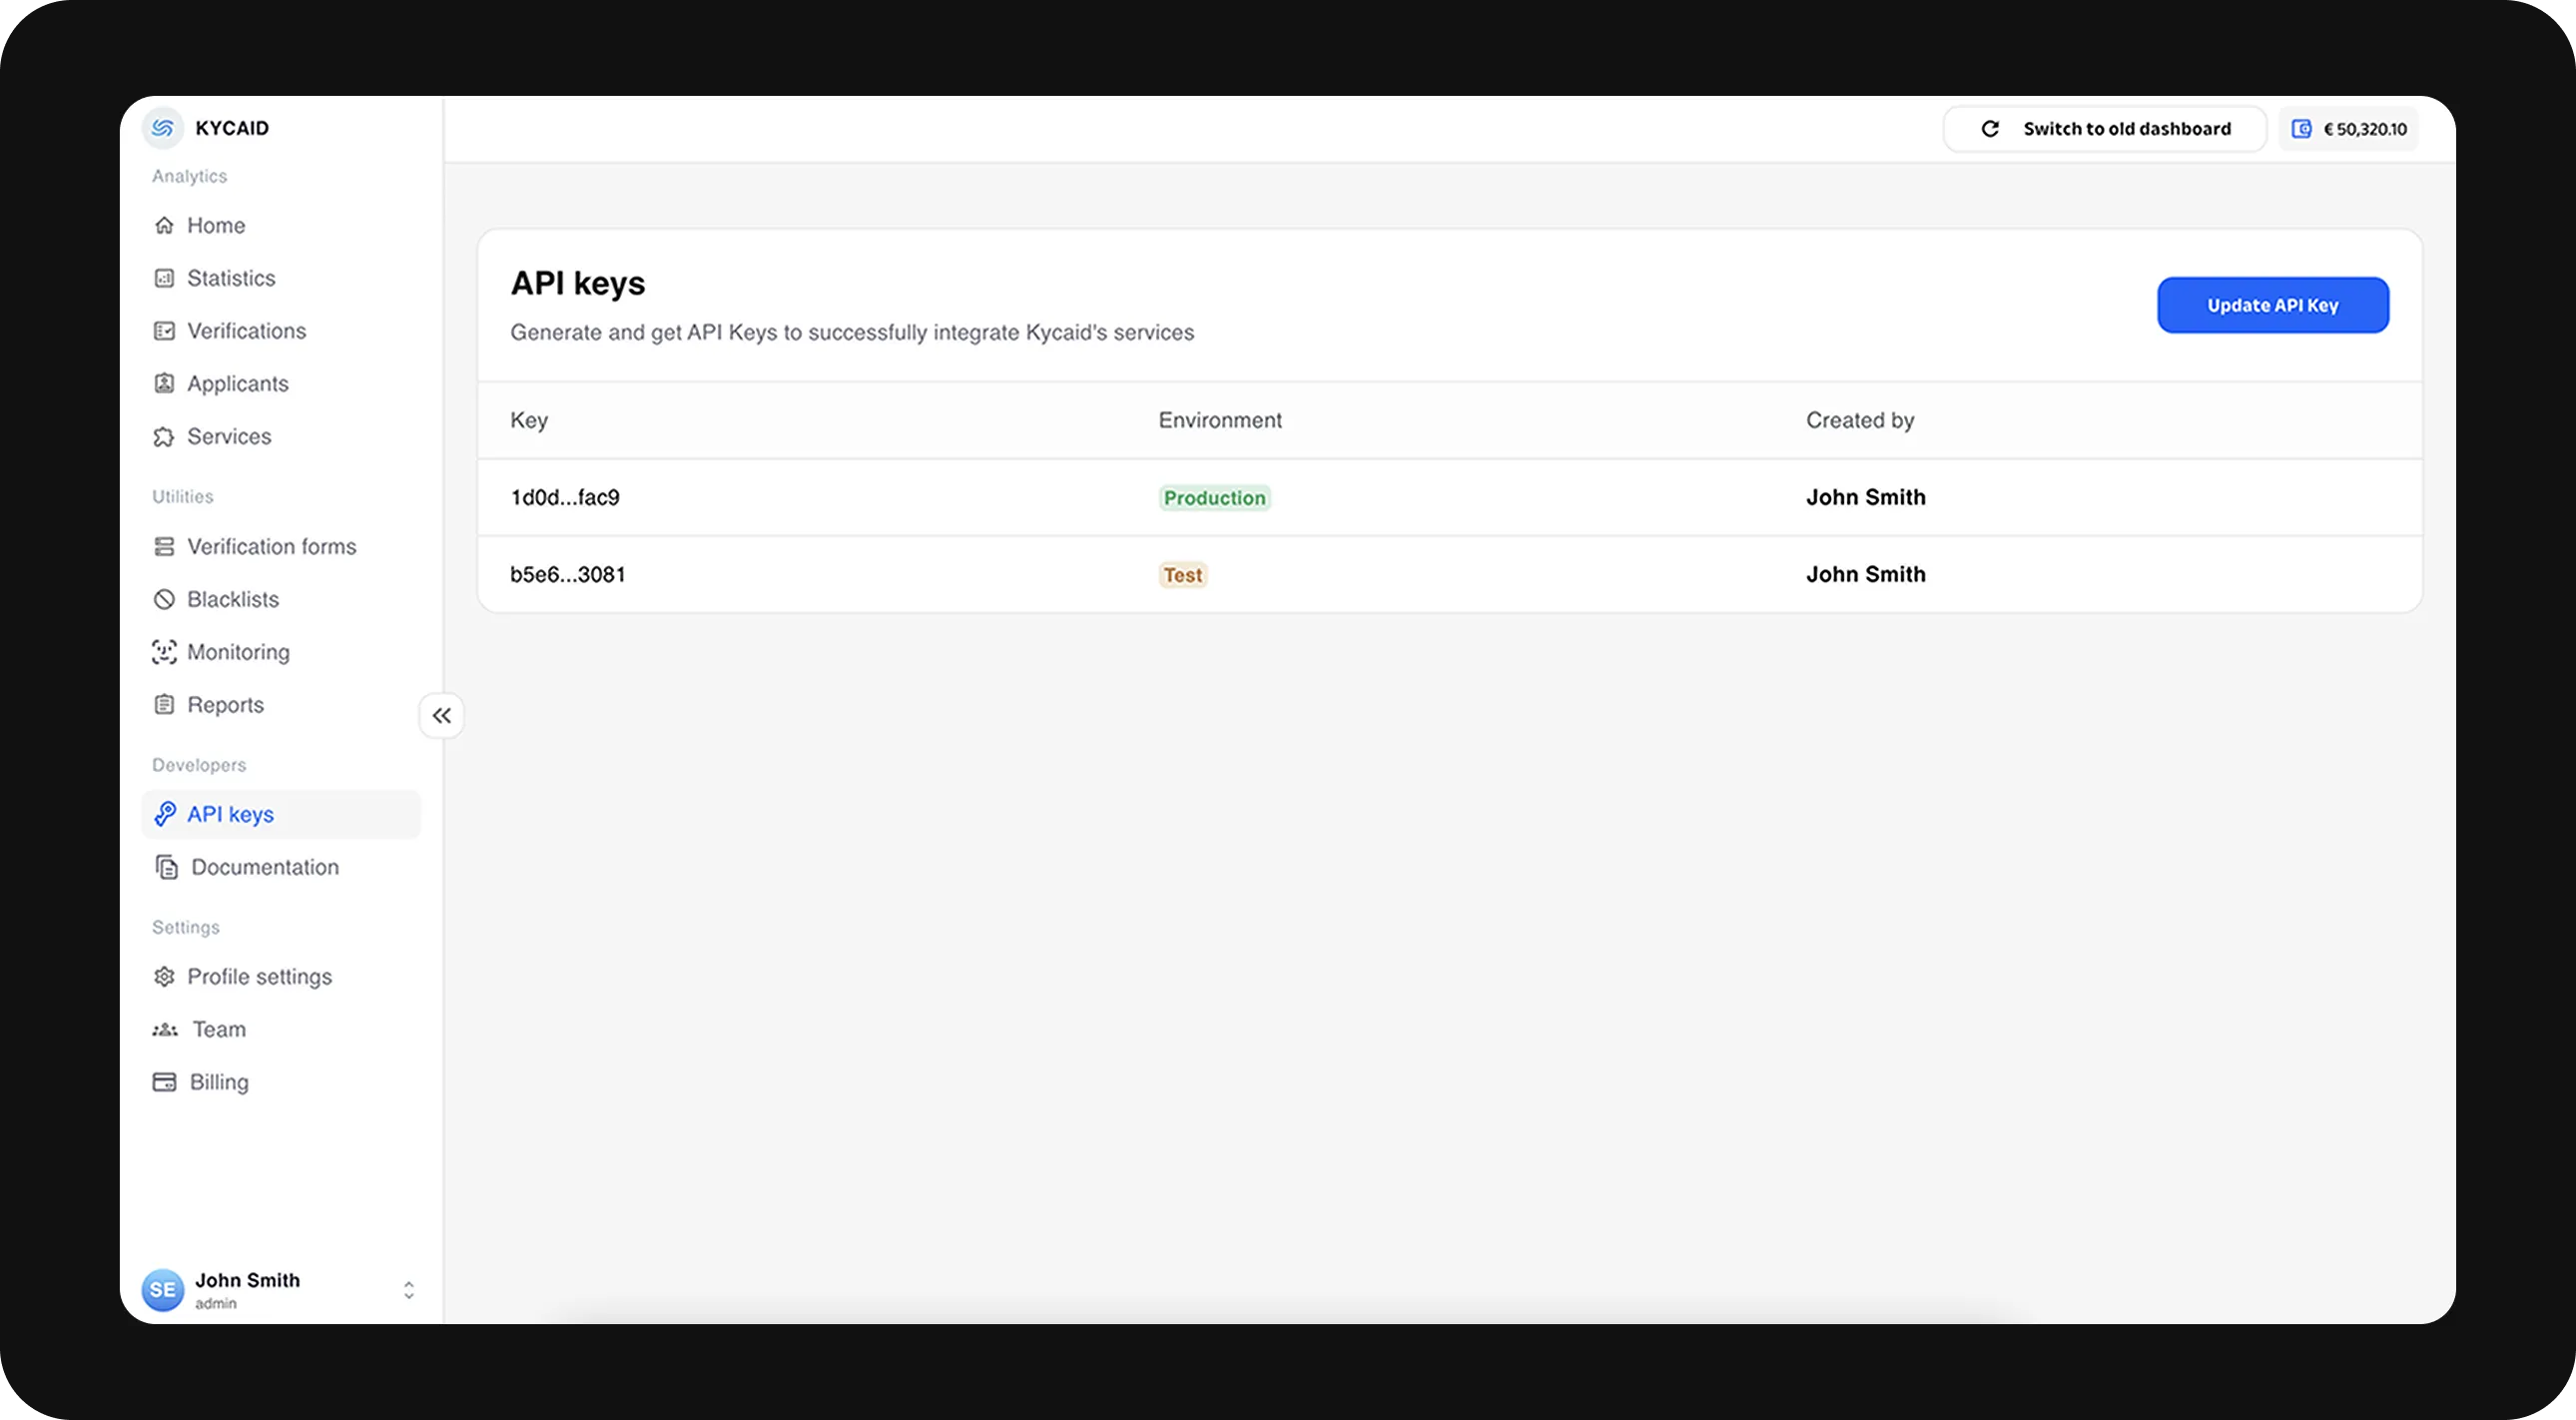Click the Blacklists prohibited-circle icon
Image resolution: width=2576 pixels, height=1420 pixels.
coord(164,599)
